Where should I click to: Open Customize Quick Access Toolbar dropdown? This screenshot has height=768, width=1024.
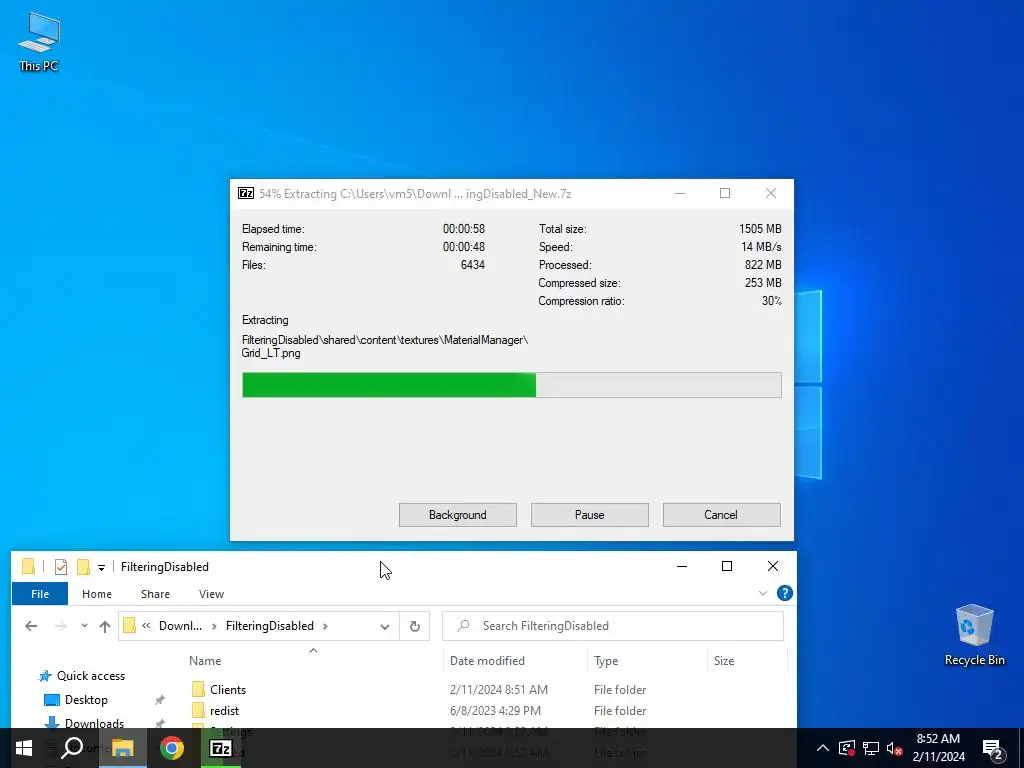pyautogui.click(x=101, y=568)
